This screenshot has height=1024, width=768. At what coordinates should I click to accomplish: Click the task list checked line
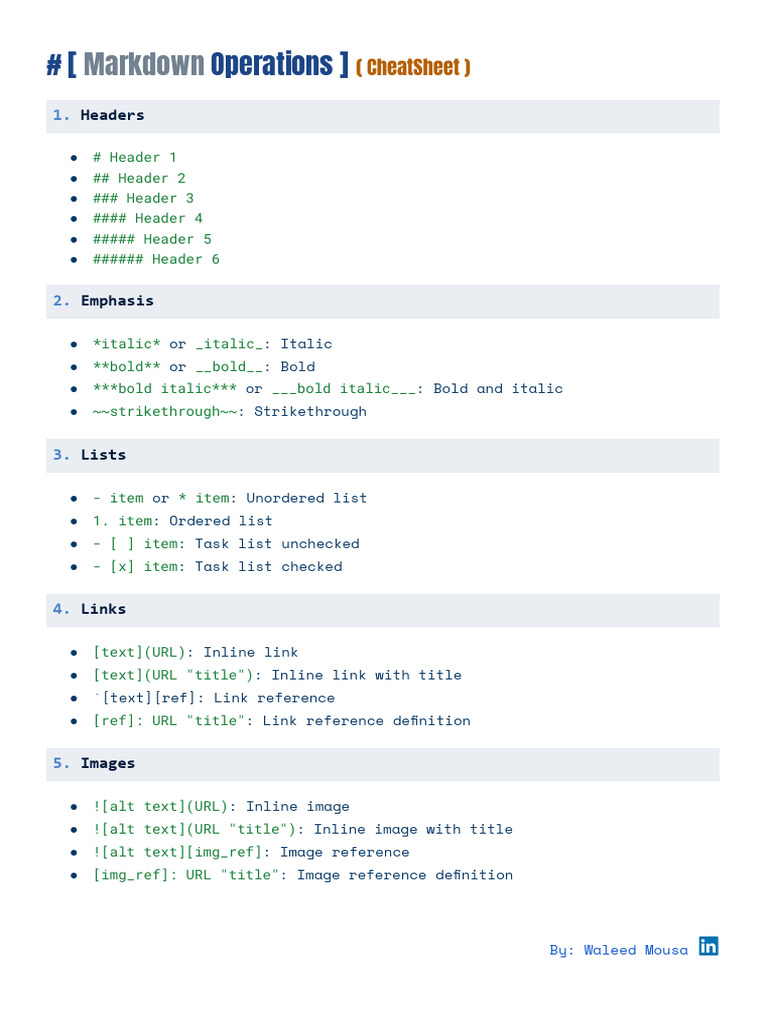point(218,566)
